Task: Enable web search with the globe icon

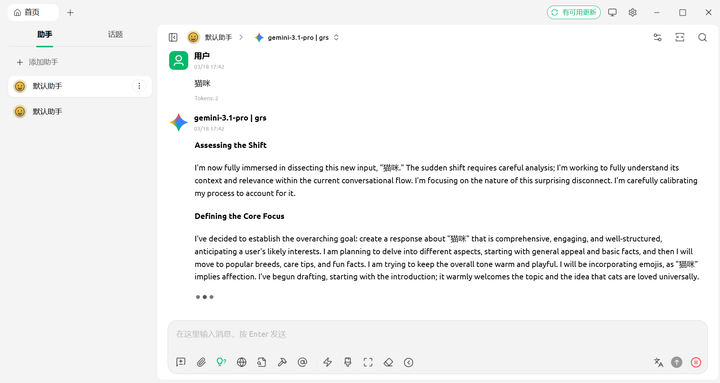Action: 242,362
